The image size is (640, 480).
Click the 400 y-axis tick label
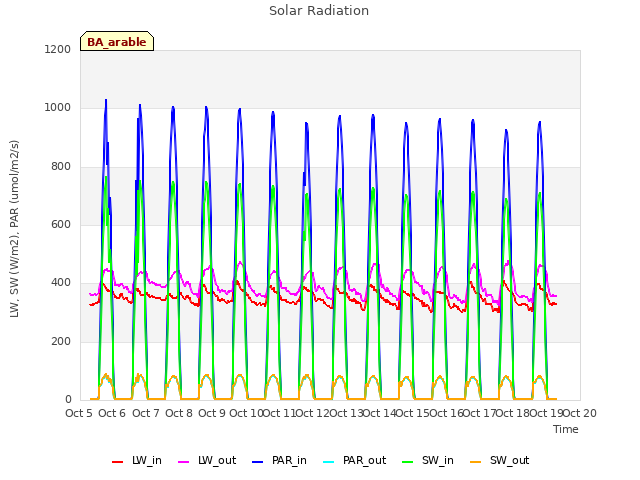coord(61,282)
